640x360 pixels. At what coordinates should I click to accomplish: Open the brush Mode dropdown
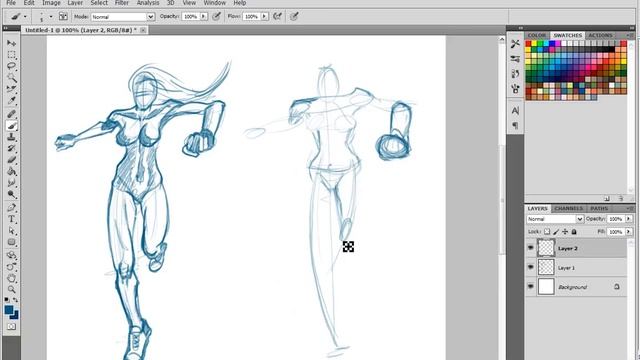click(x=123, y=17)
